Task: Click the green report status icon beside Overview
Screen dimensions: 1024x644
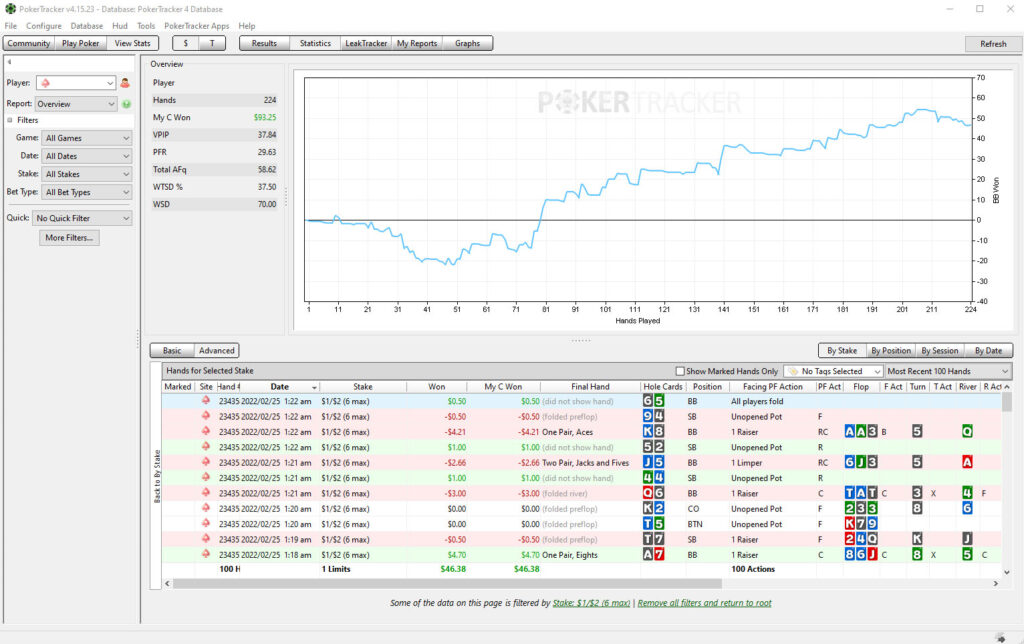Action: (126, 104)
